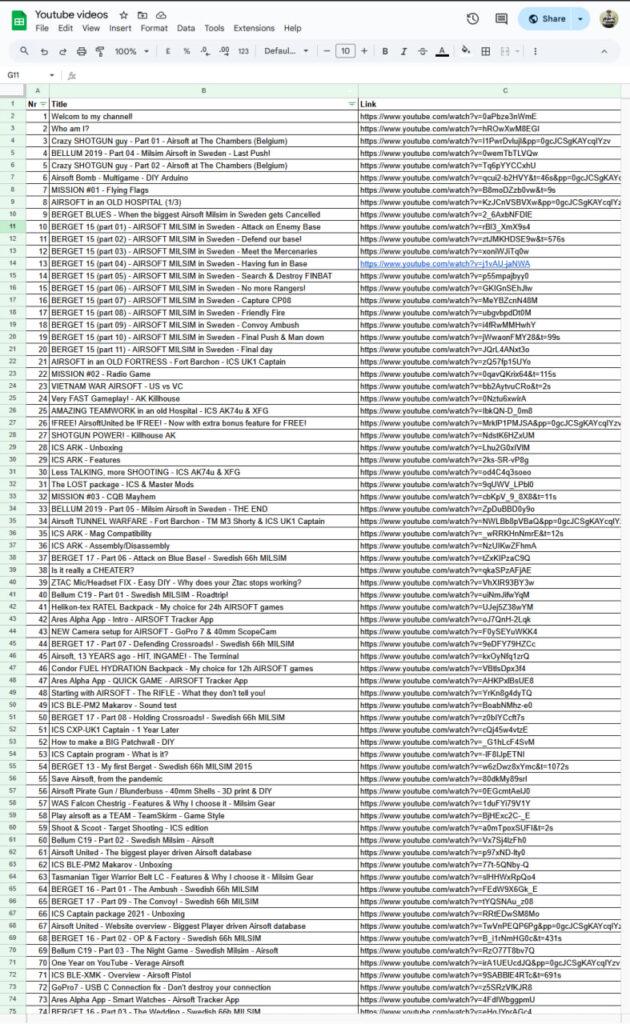Toggle bold formatting
This screenshot has width=630, height=1024.
point(385,51)
